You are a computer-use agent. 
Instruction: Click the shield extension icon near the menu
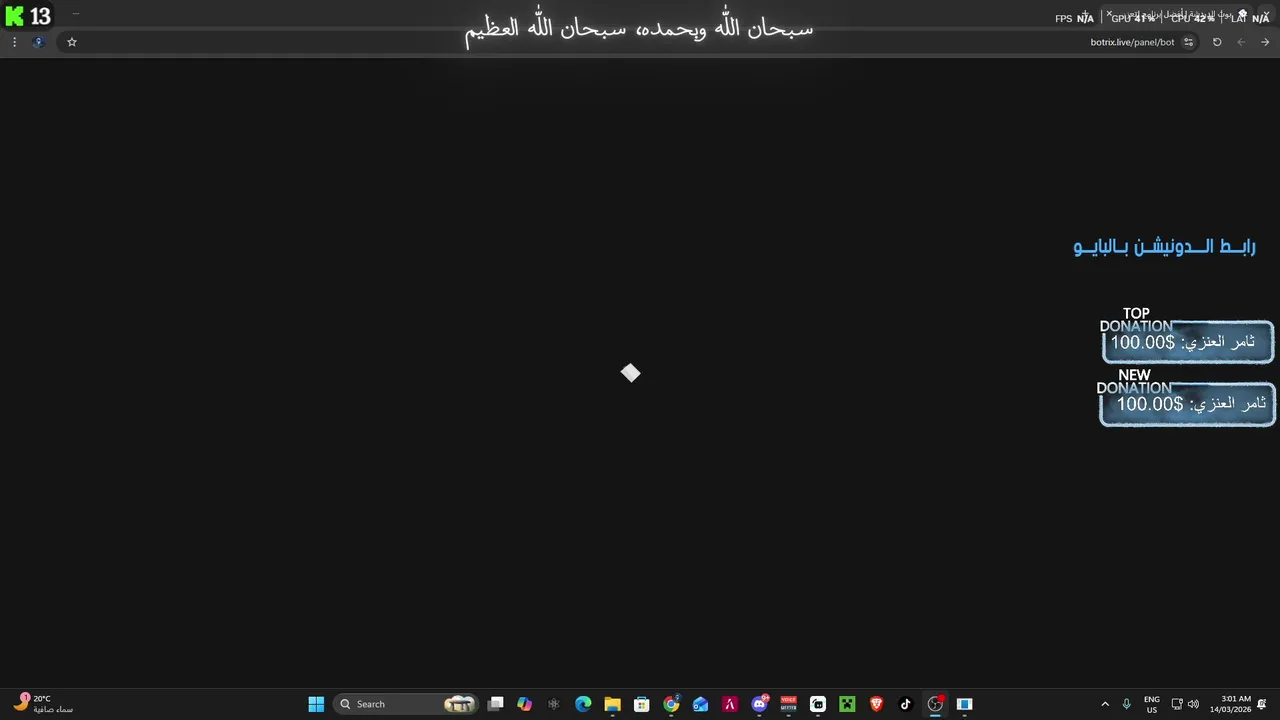(38, 42)
